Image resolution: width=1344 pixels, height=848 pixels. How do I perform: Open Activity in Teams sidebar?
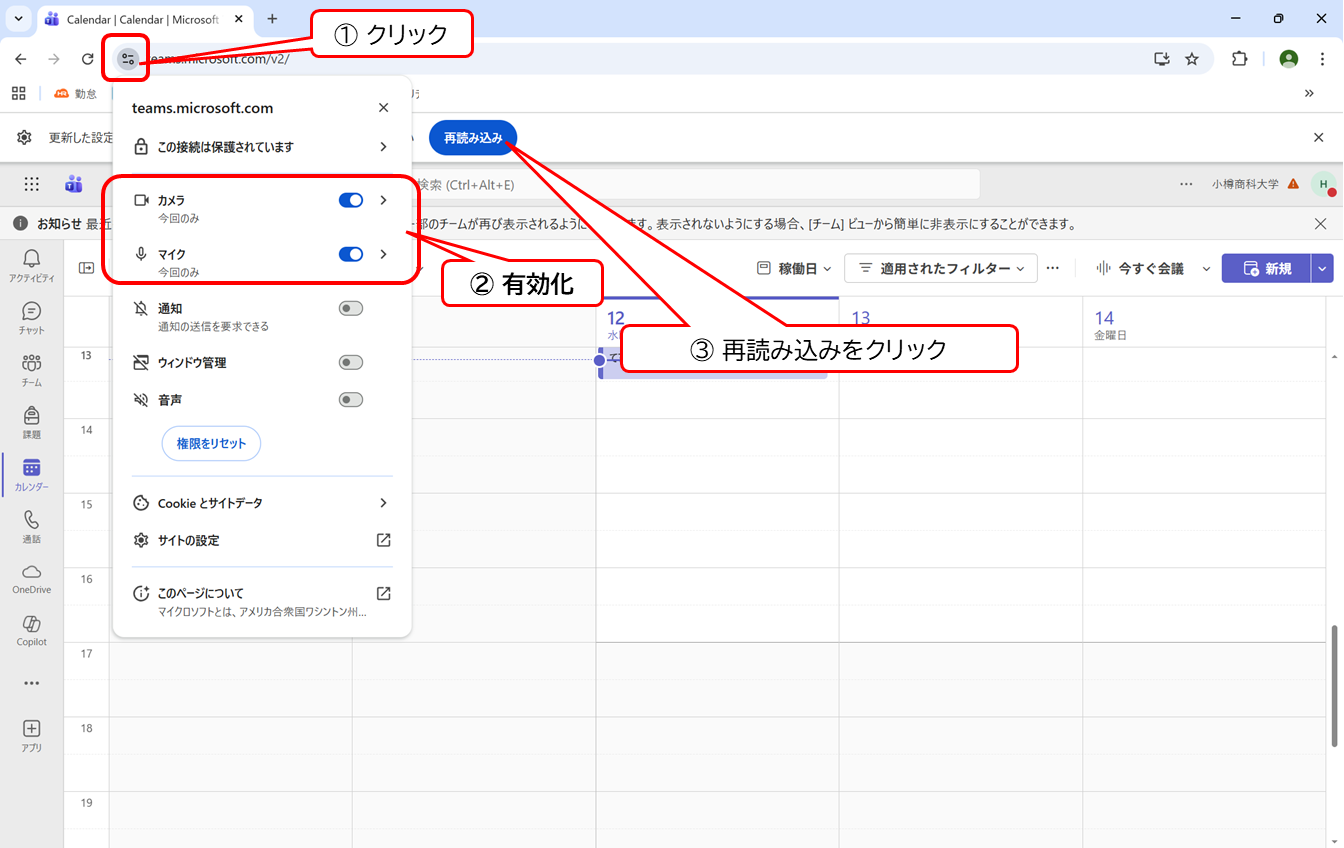click(31, 265)
